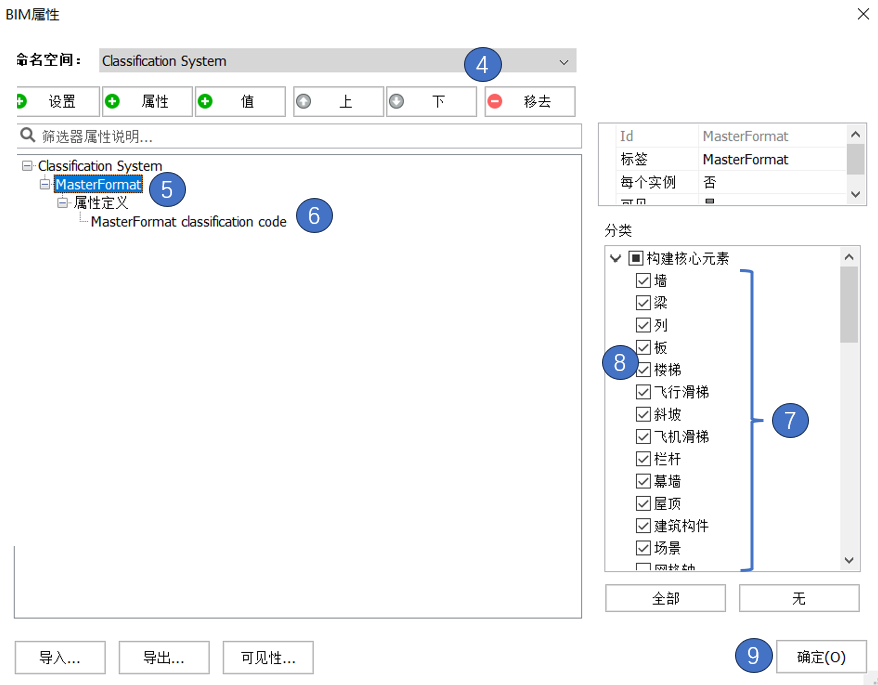878x685 pixels.
Task: Select the Classification System root item
Action: (x=100, y=166)
